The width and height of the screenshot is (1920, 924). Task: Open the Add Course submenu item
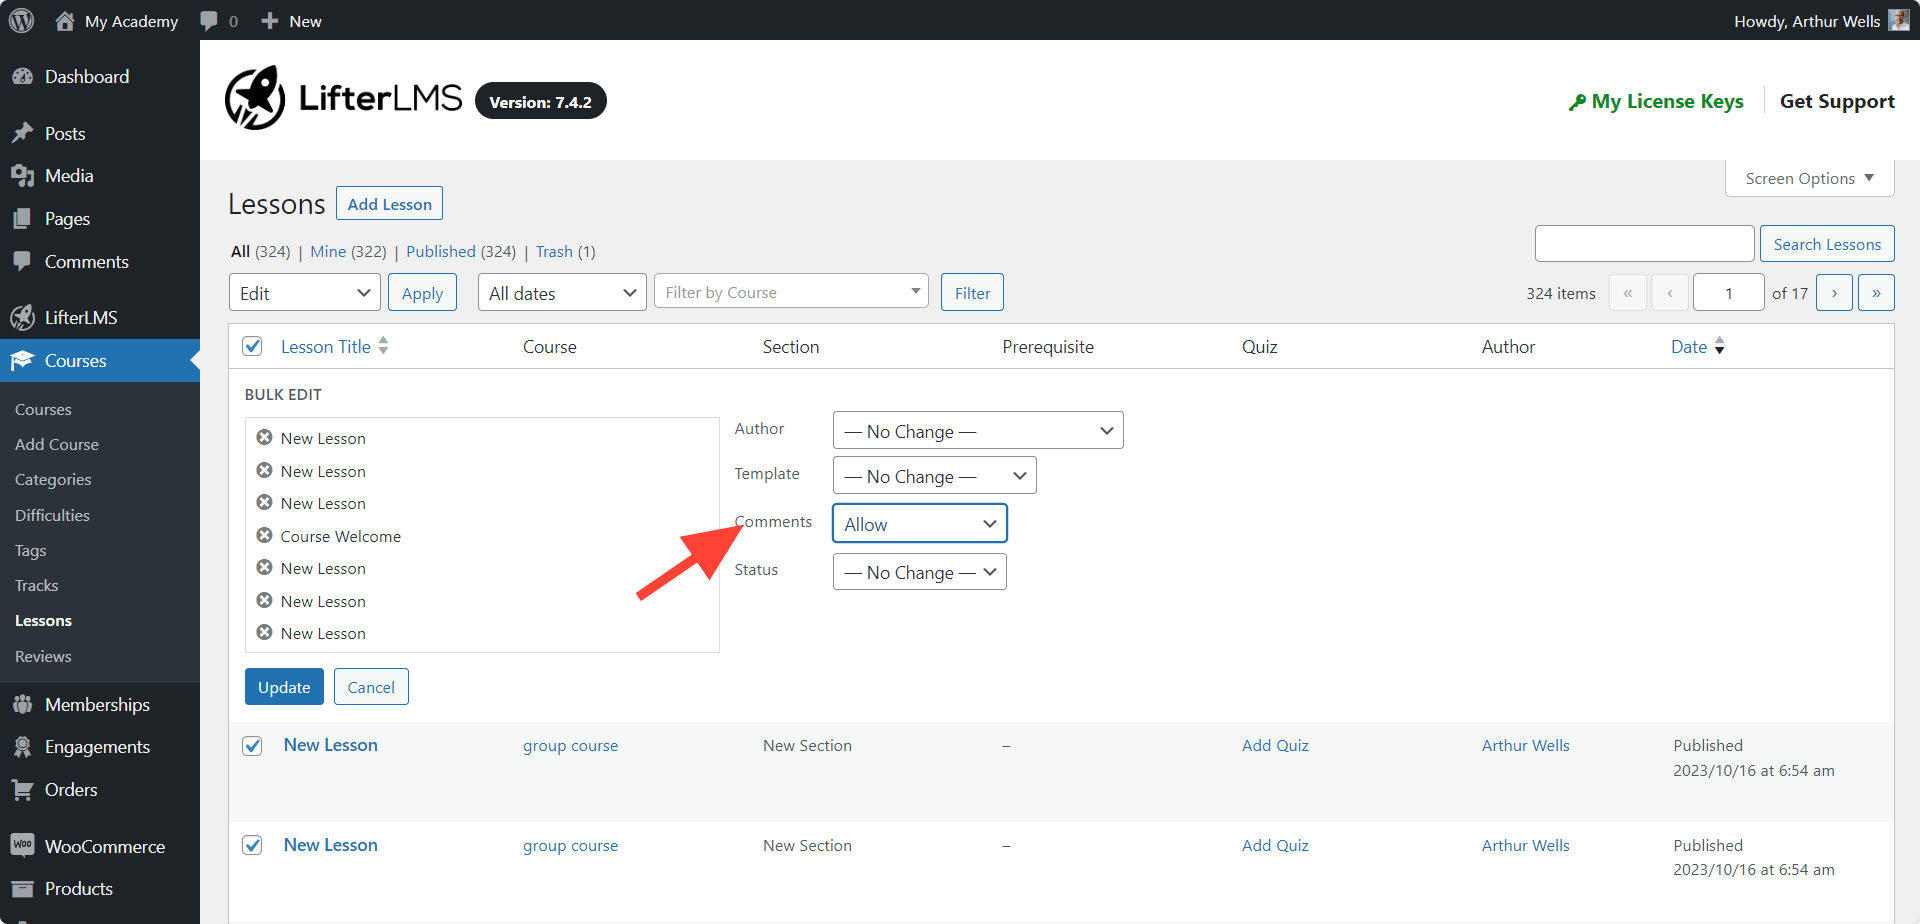[57, 445]
